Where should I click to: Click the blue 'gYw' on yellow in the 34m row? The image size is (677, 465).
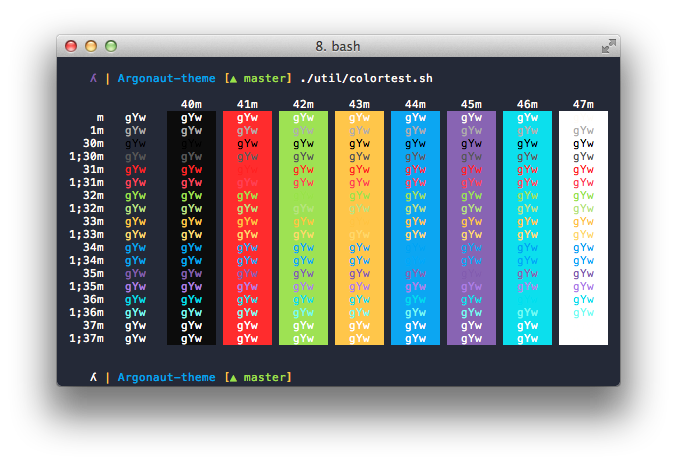point(359,248)
